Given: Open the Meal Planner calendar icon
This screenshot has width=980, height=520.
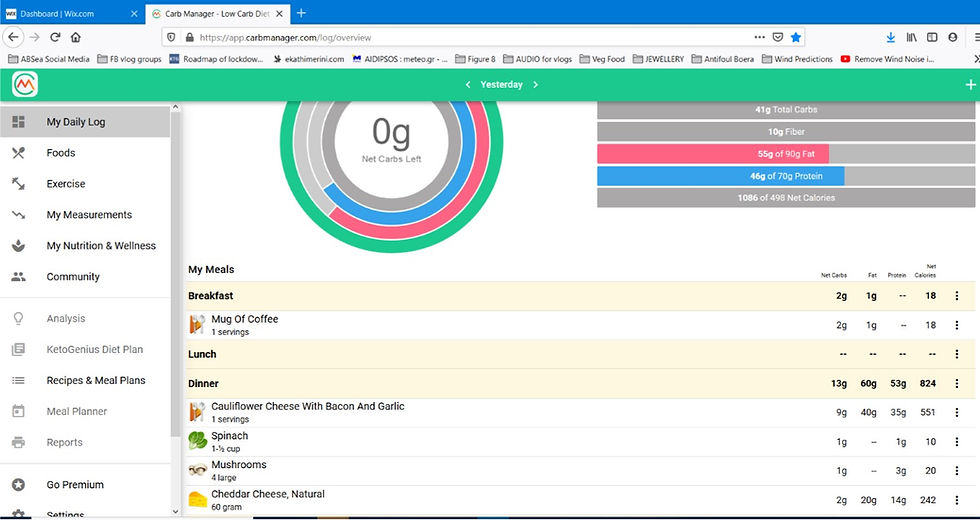Looking at the screenshot, I should 19,411.
